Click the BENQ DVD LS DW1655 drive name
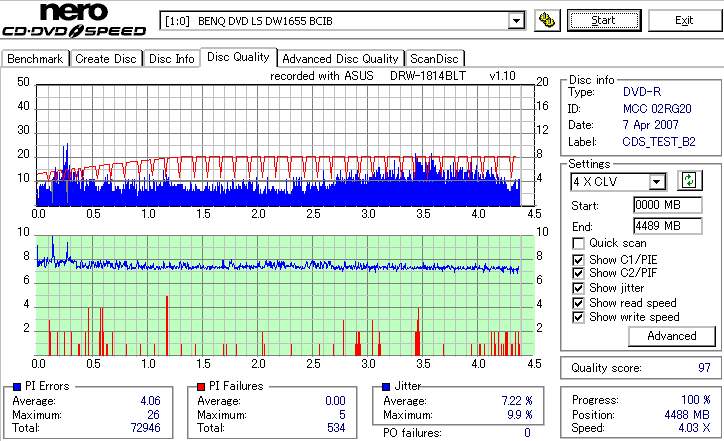This screenshot has width=724, height=441. click(265, 21)
